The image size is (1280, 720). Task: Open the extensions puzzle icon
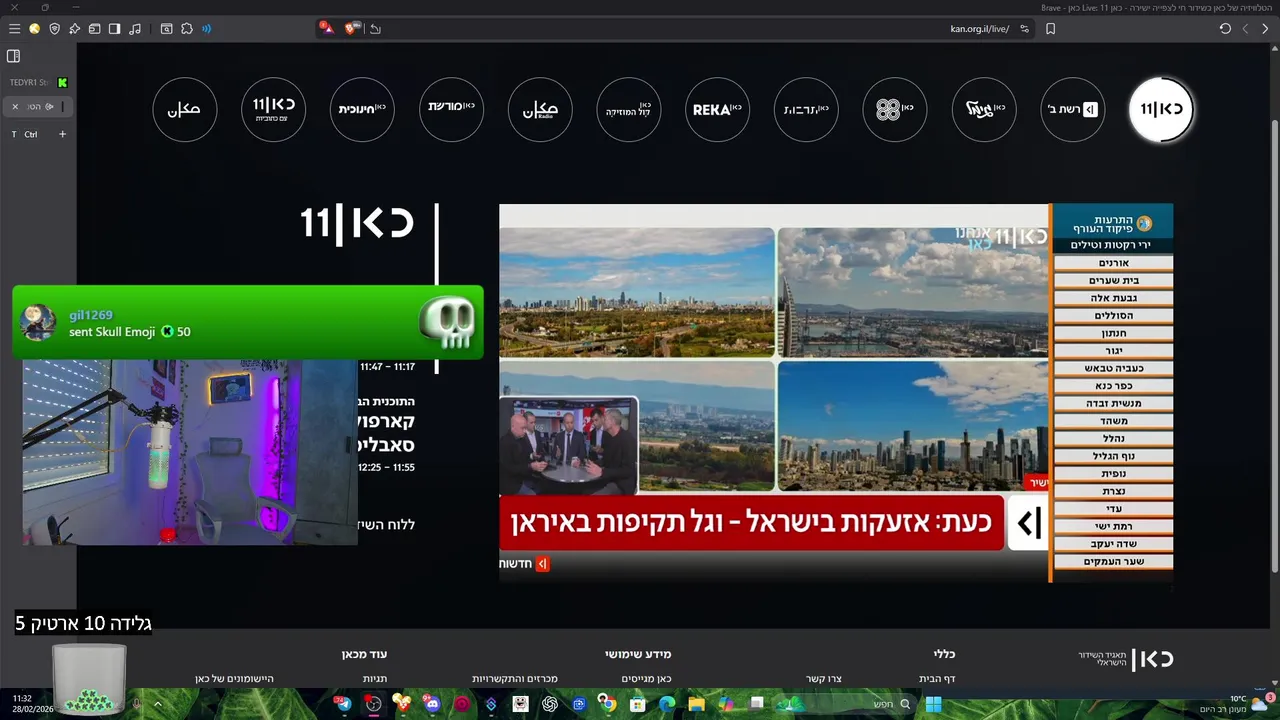[186, 29]
